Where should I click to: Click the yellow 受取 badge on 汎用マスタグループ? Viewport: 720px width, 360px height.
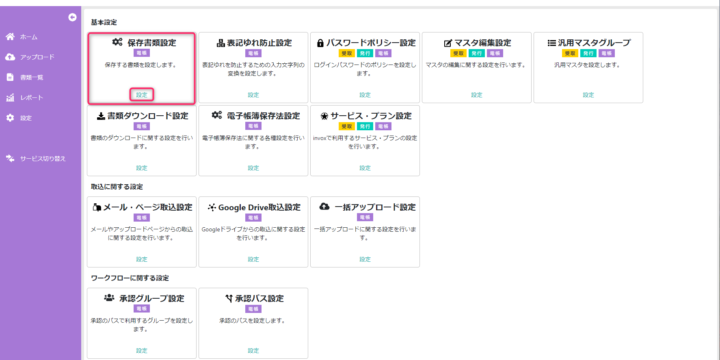coord(569,53)
